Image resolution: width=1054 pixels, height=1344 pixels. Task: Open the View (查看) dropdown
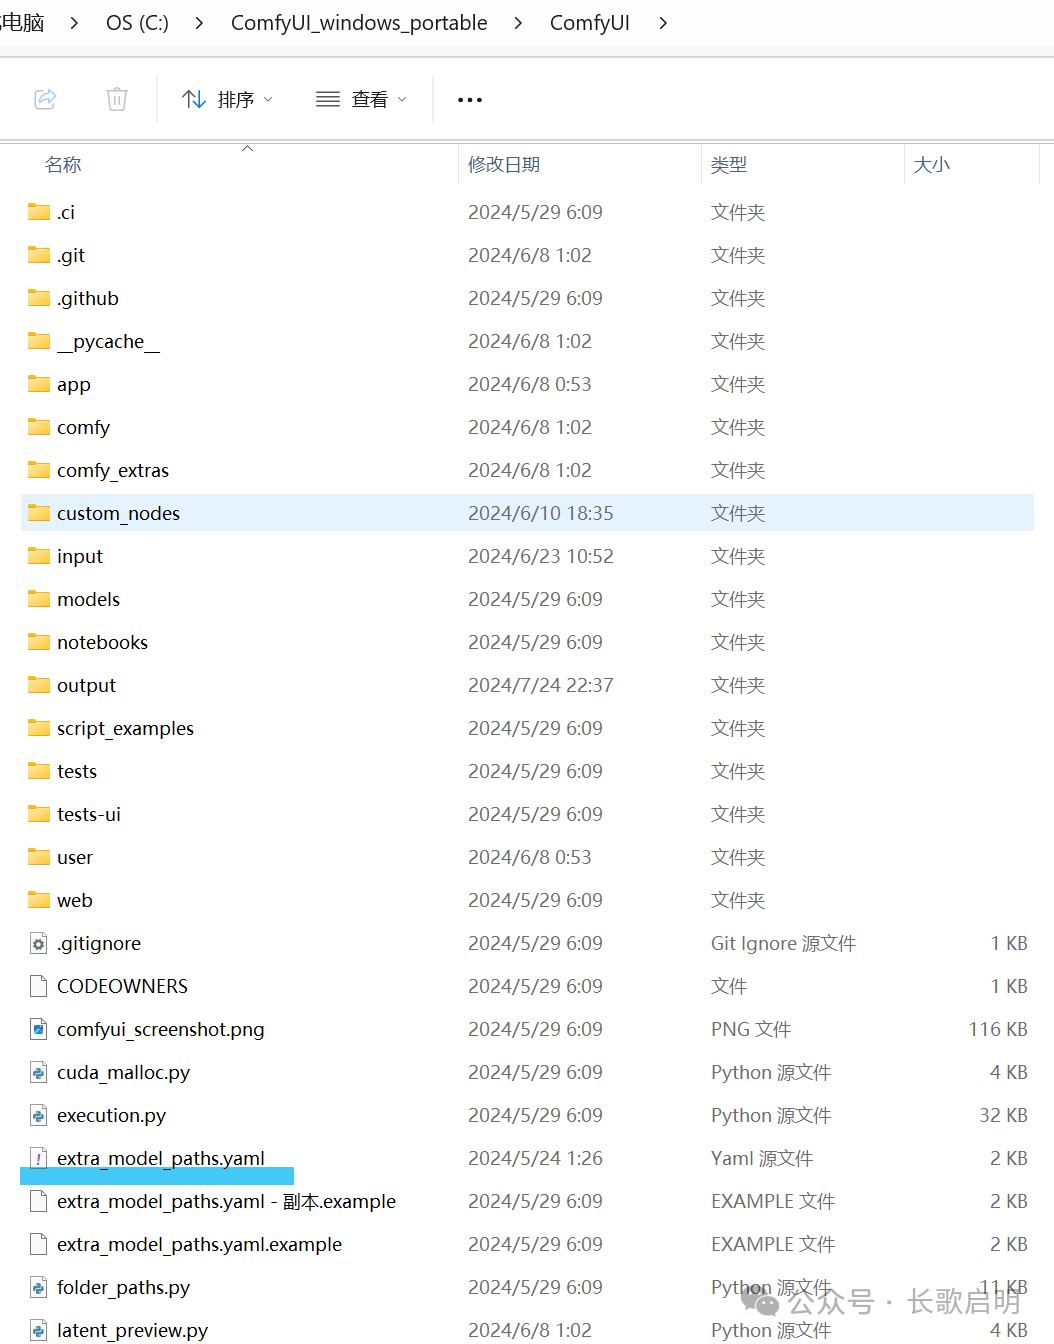coord(361,99)
